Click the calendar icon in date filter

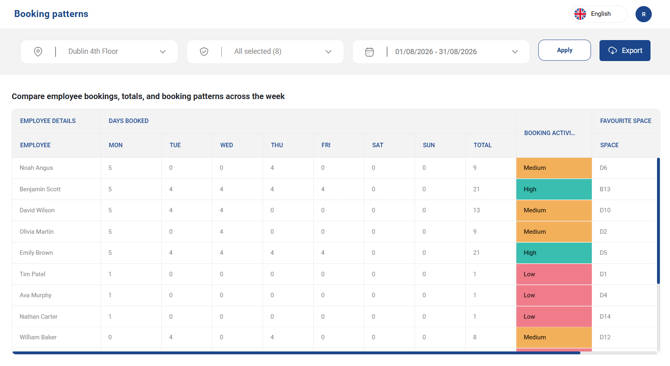click(369, 52)
